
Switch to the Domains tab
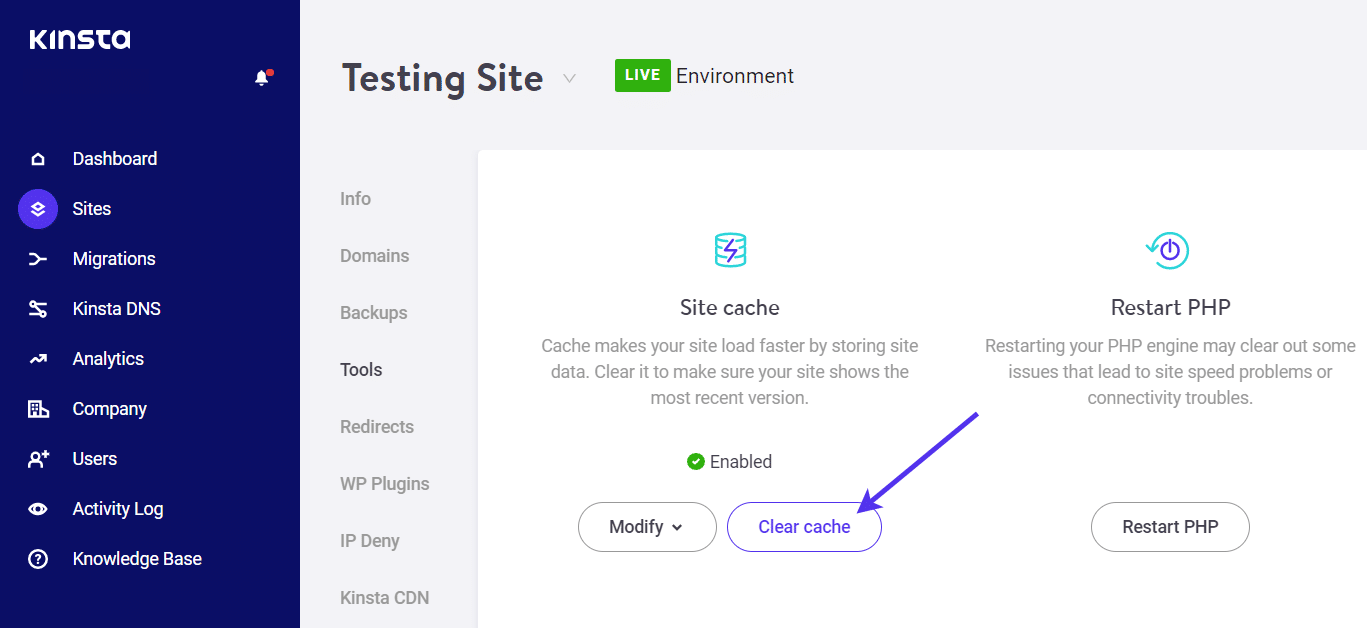(375, 255)
